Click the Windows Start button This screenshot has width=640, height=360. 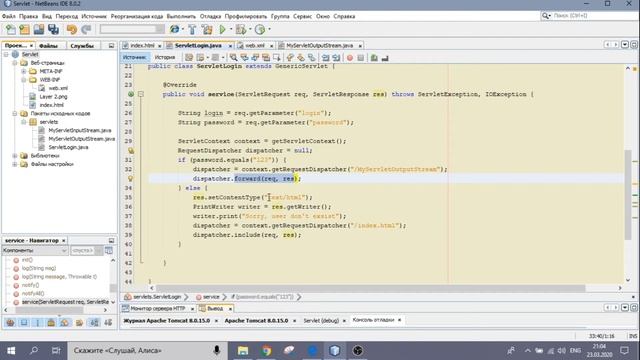(11, 351)
